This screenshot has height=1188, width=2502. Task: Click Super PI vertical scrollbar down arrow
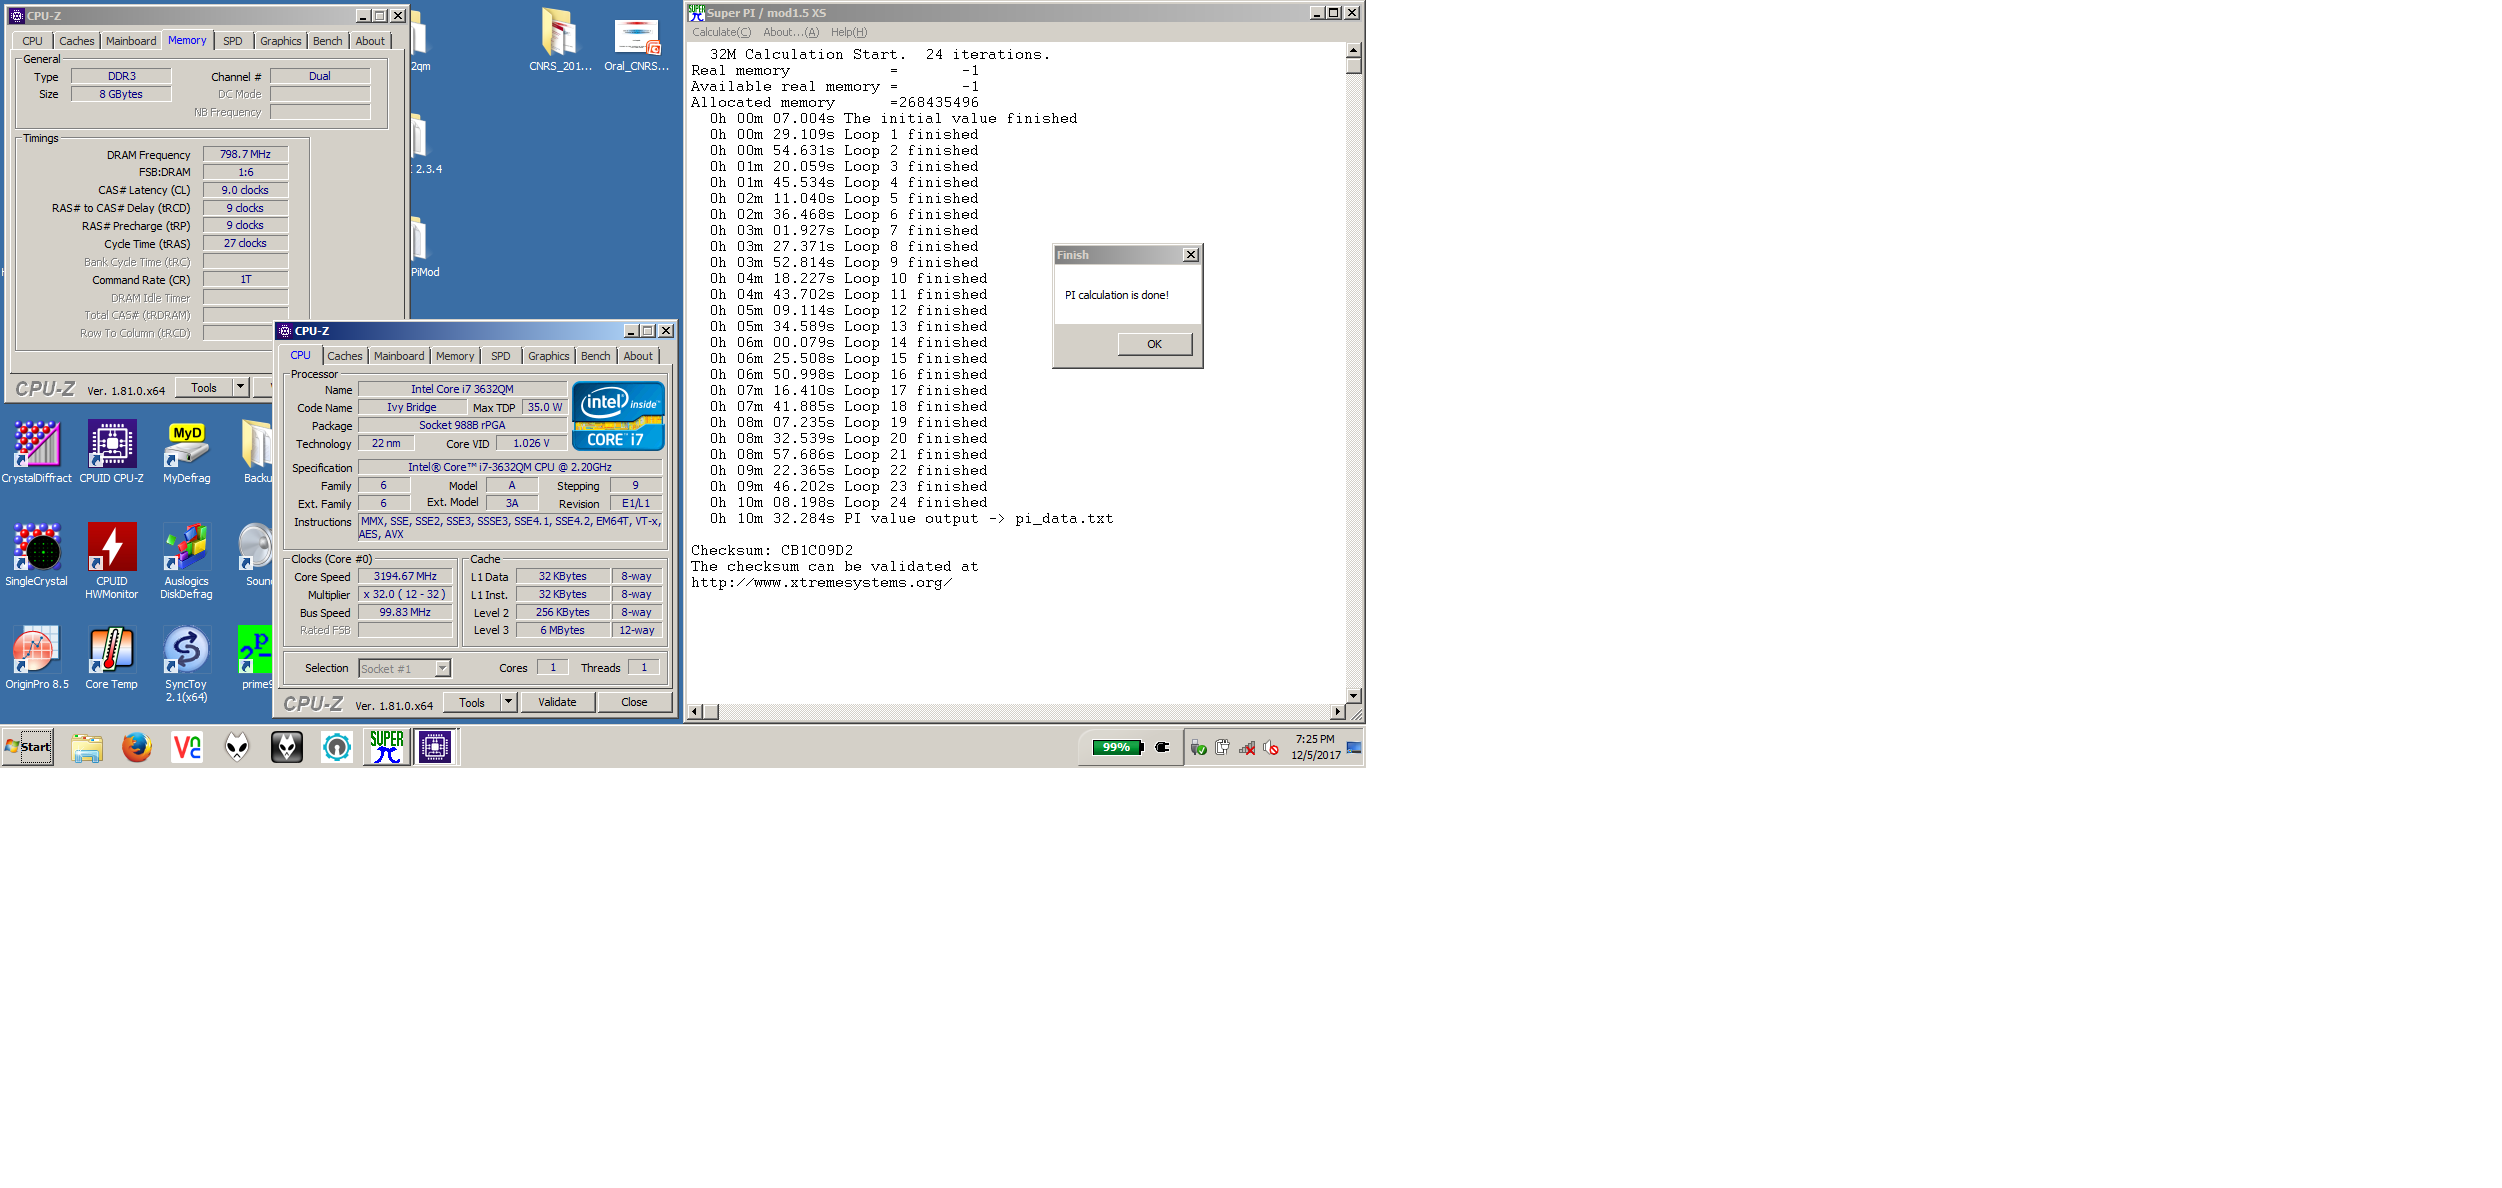(x=1354, y=695)
